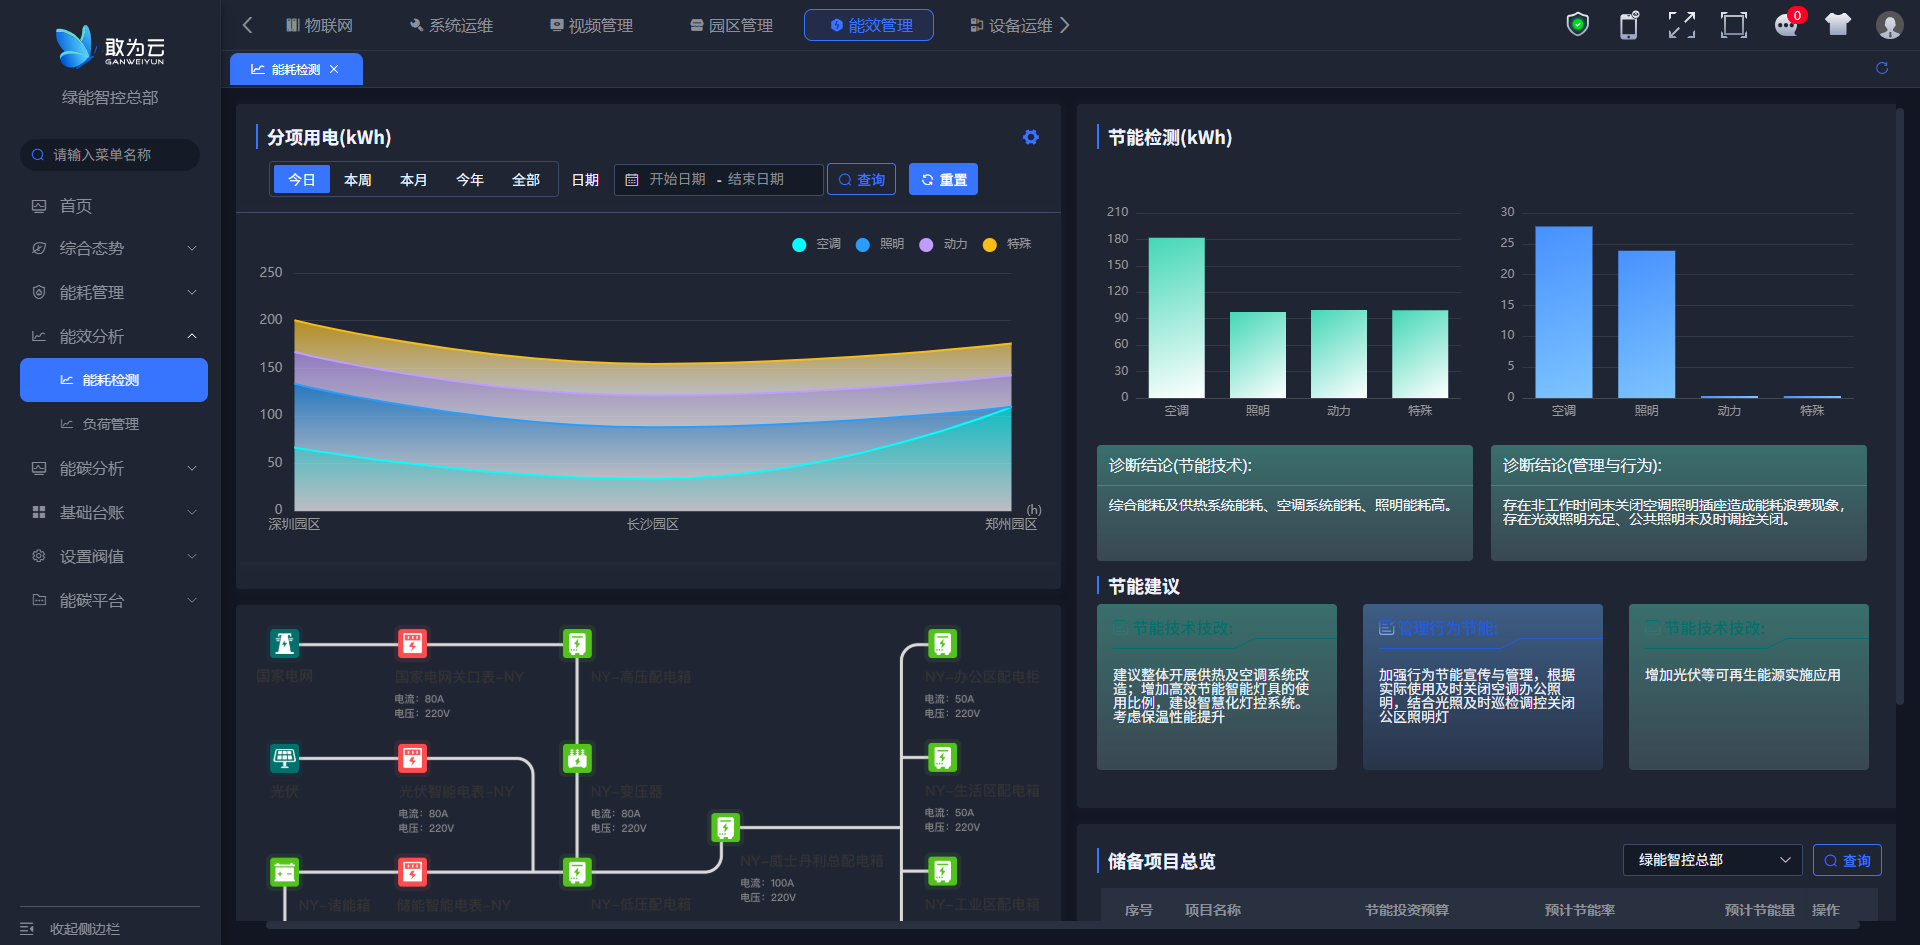Open mobile device icon in top bar
The width and height of the screenshot is (1920, 945).
tap(1629, 25)
